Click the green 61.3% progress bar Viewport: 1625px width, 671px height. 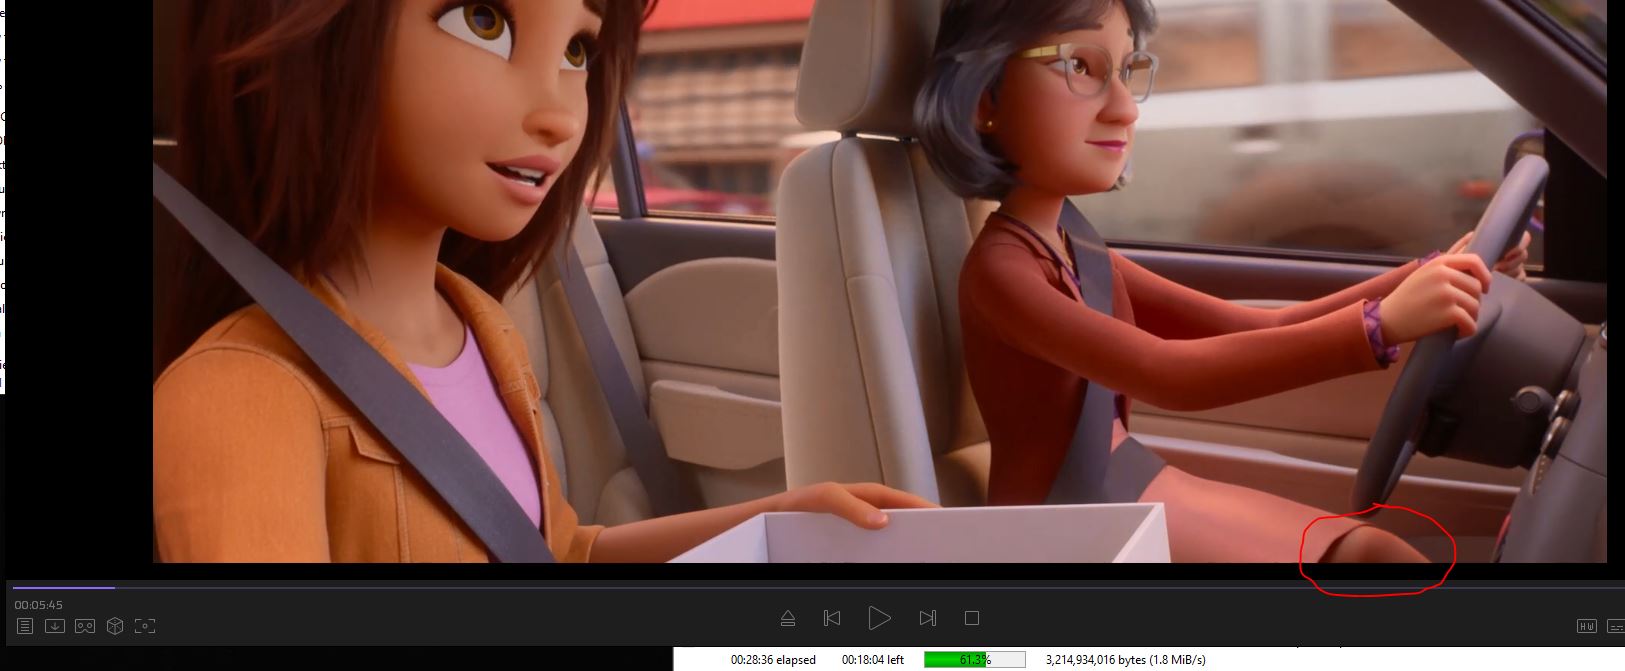click(974, 660)
